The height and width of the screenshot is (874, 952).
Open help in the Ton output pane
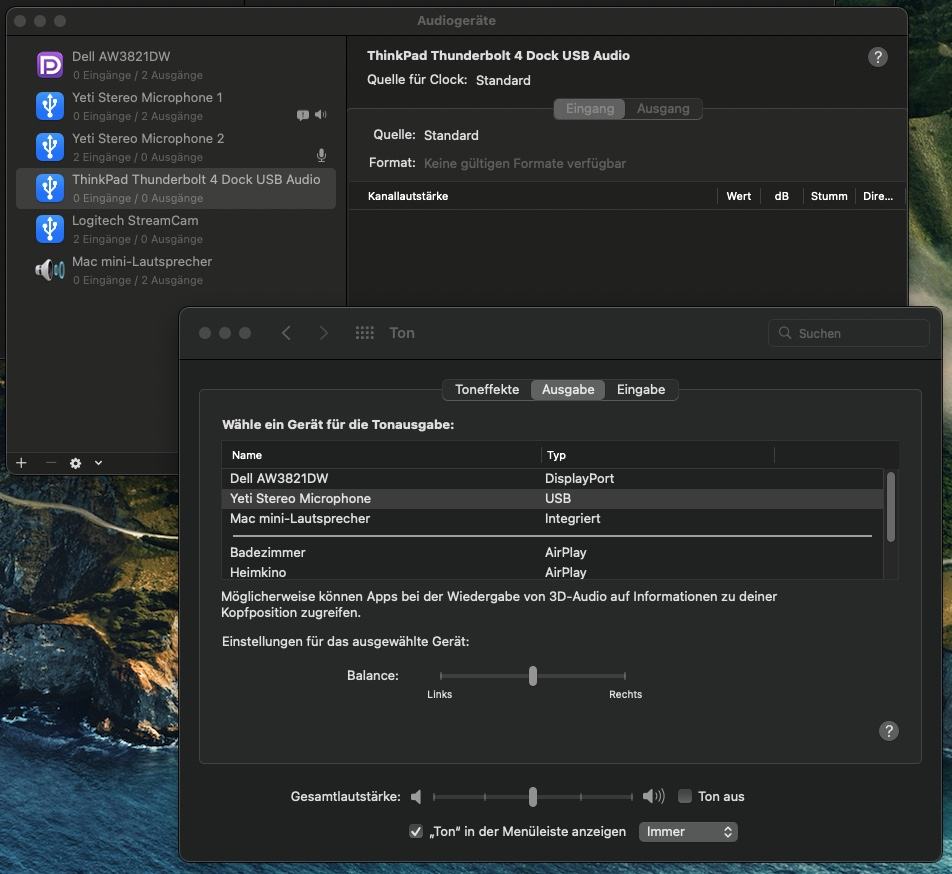(x=888, y=731)
